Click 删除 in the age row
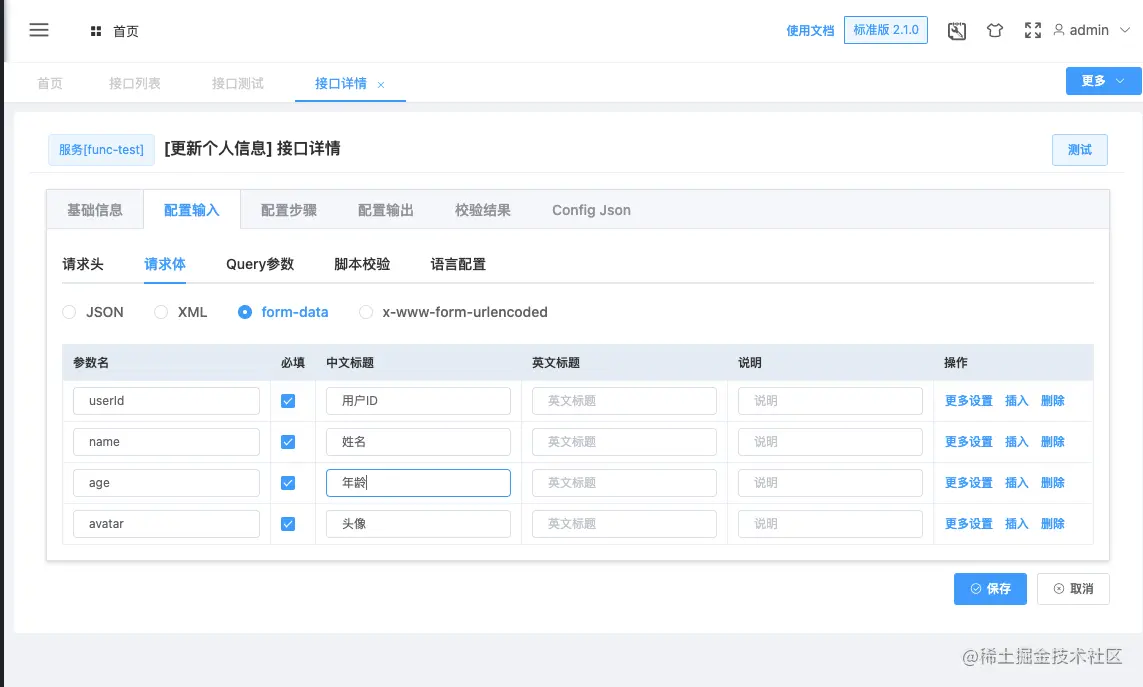Image resolution: width=1143 pixels, height=687 pixels. pyautogui.click(x=1053, y=483)
